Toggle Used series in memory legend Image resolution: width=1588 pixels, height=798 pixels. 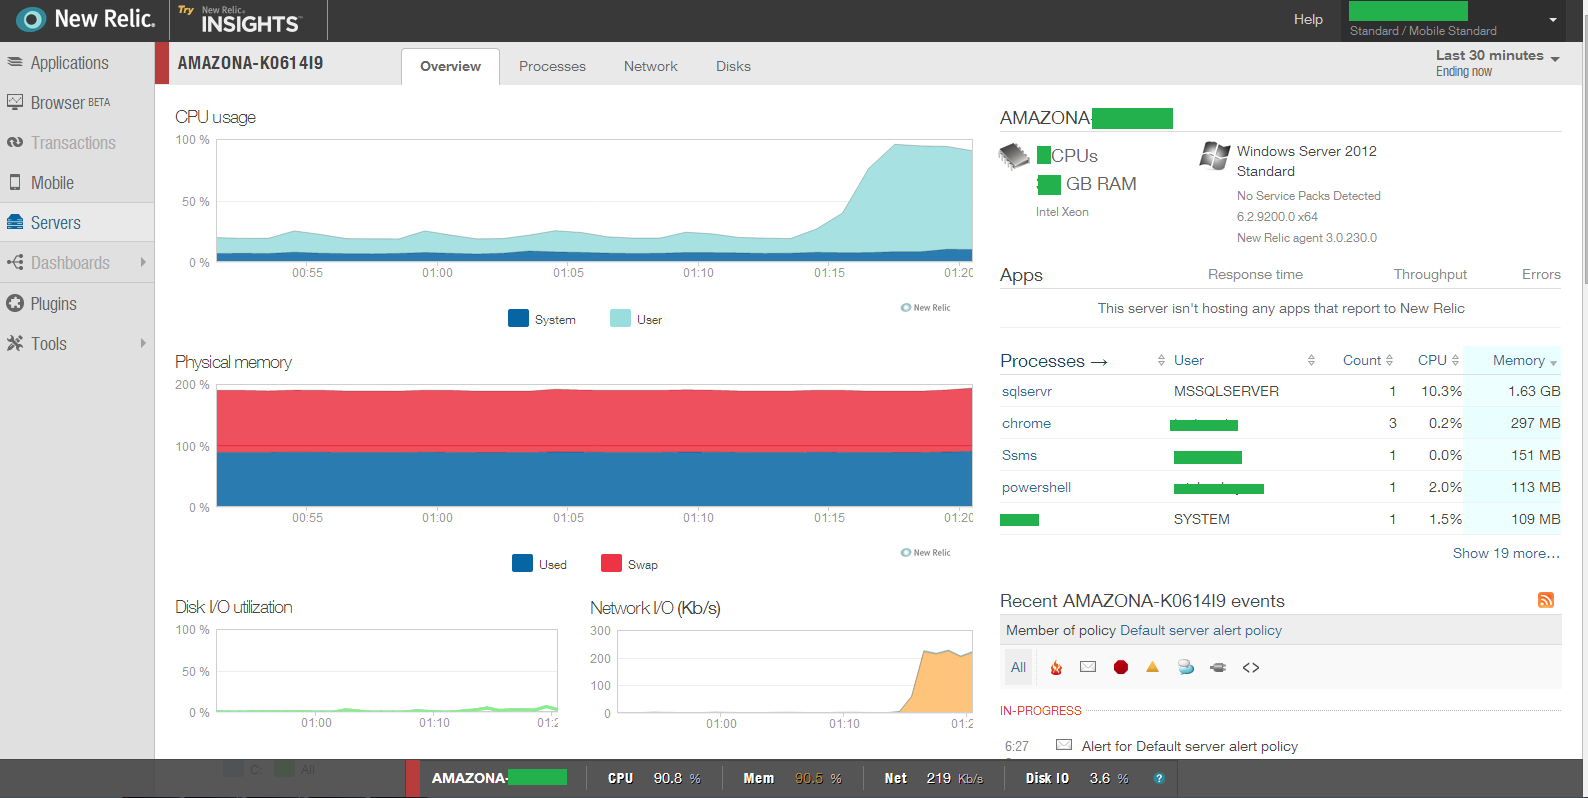pos(539,564)
